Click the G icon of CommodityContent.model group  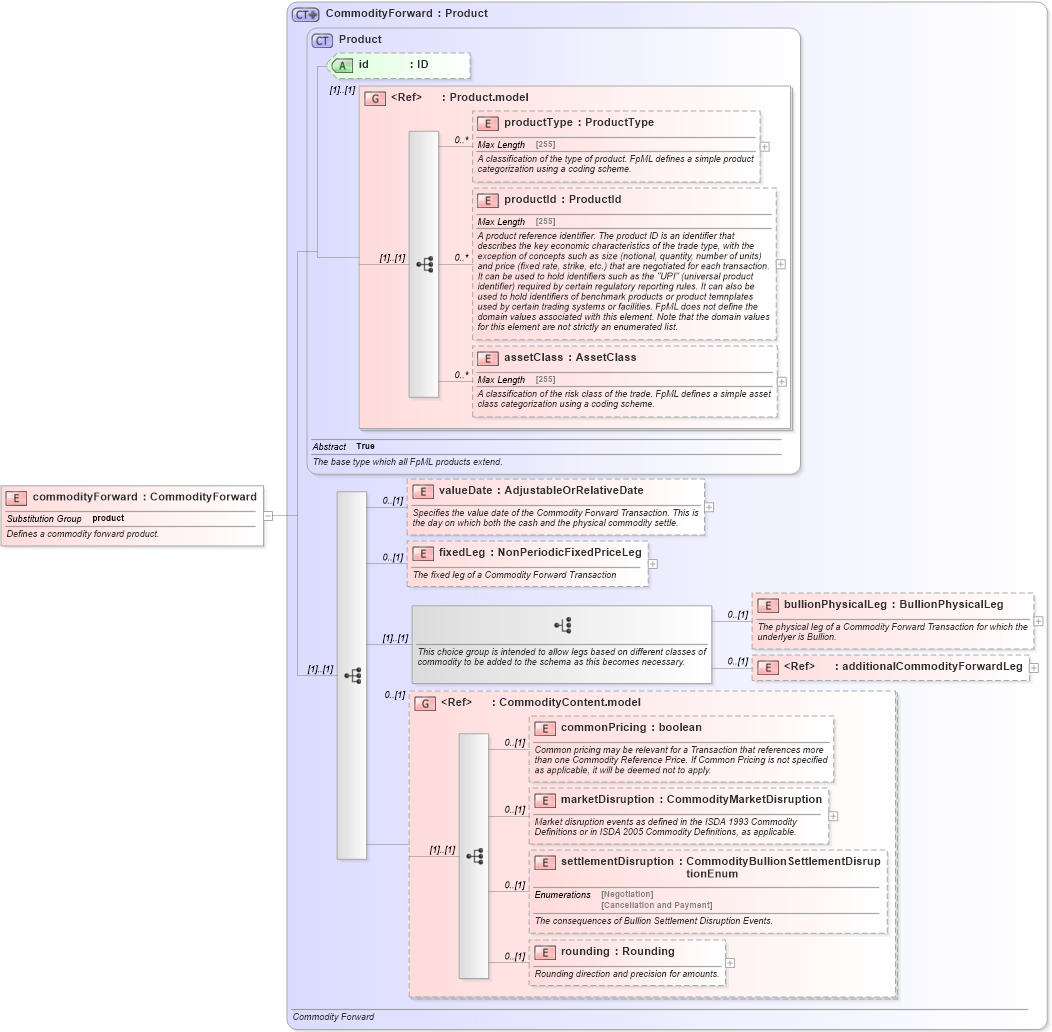425,704
